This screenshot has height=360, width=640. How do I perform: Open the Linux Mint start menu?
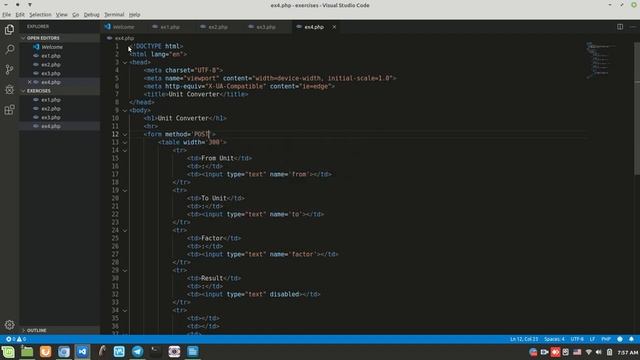8,351
